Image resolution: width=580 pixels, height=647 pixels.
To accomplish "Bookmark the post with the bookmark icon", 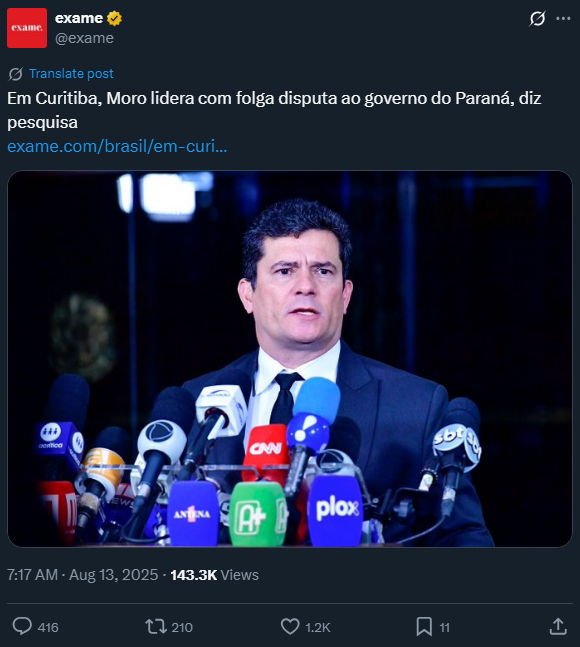I will (424, 626).
